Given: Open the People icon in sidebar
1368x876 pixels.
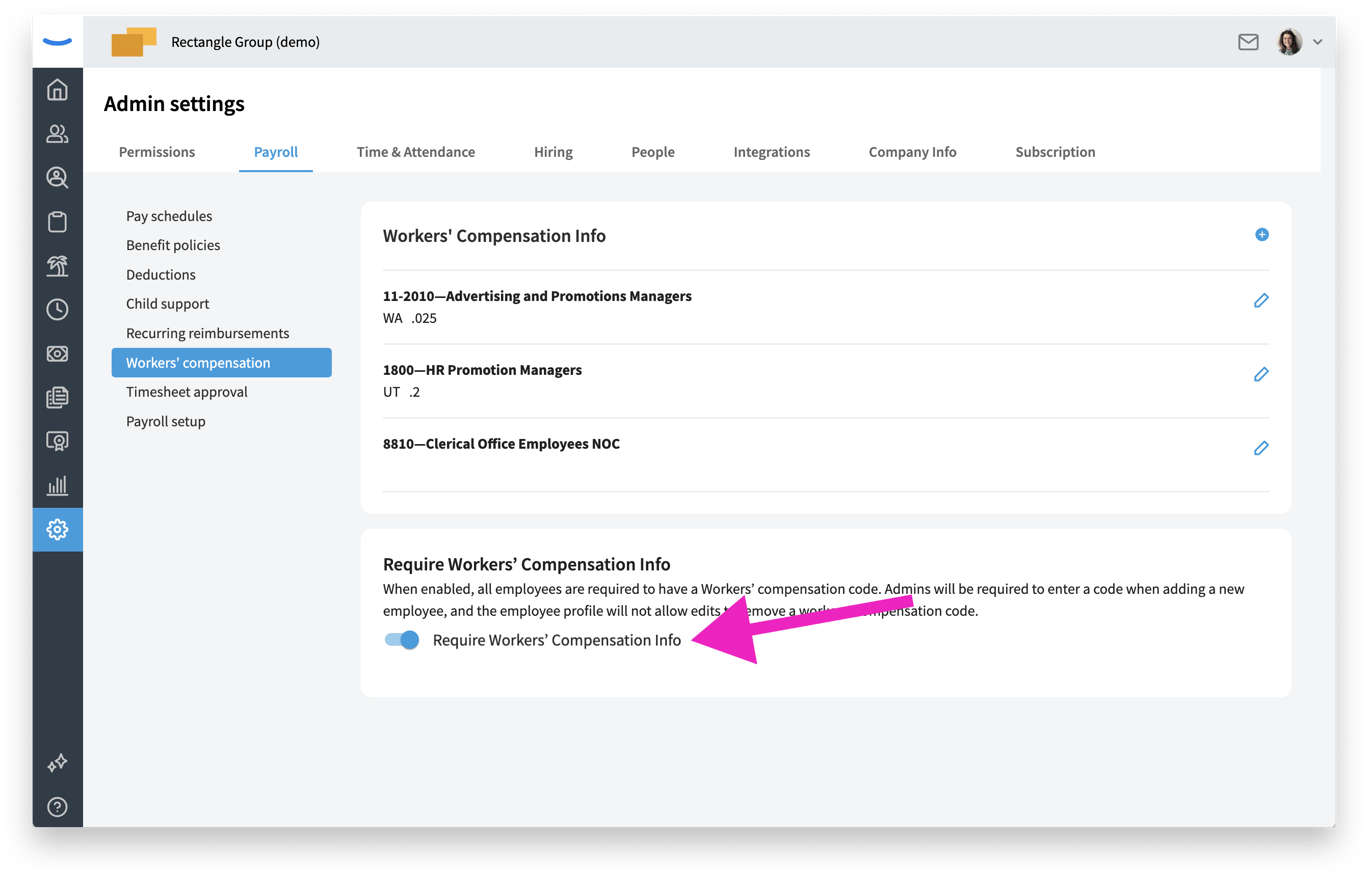Looking at the screenshot, I should click(57, 134).
